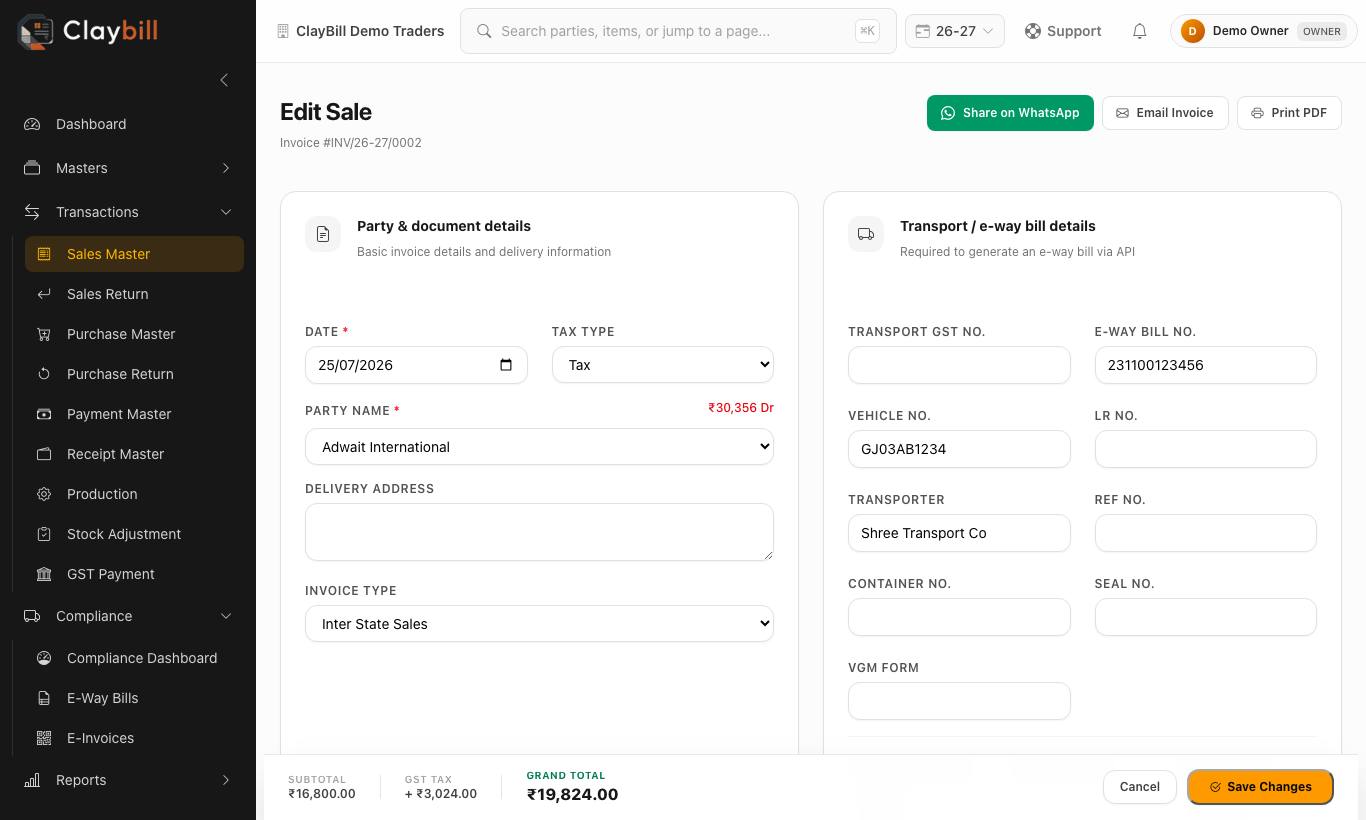Viewport: 1366px width, 820px height.
Task: Click Share on WhatsApp button
Action: (x=1010, y=113)
